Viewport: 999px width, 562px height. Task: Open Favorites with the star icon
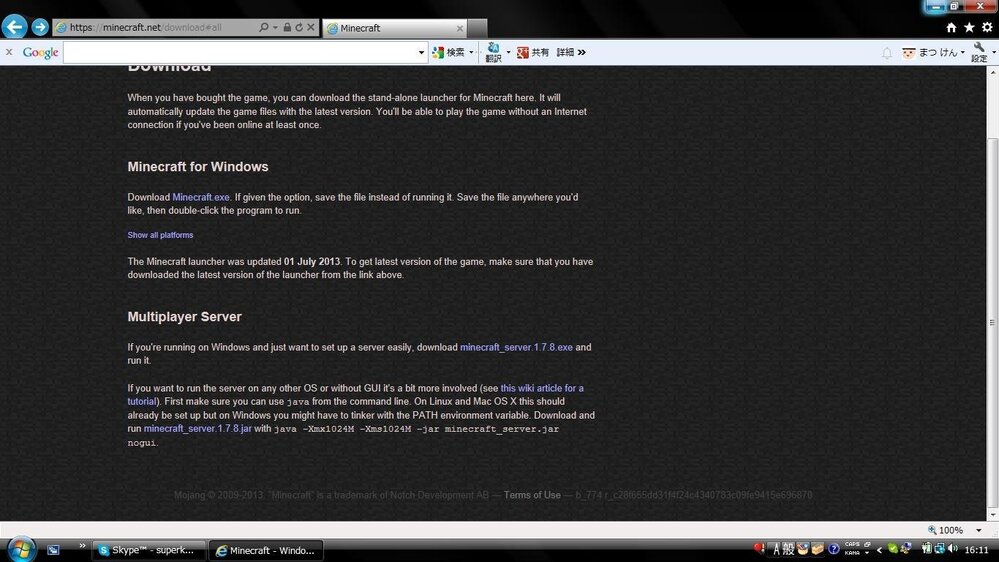pos(969,27)
